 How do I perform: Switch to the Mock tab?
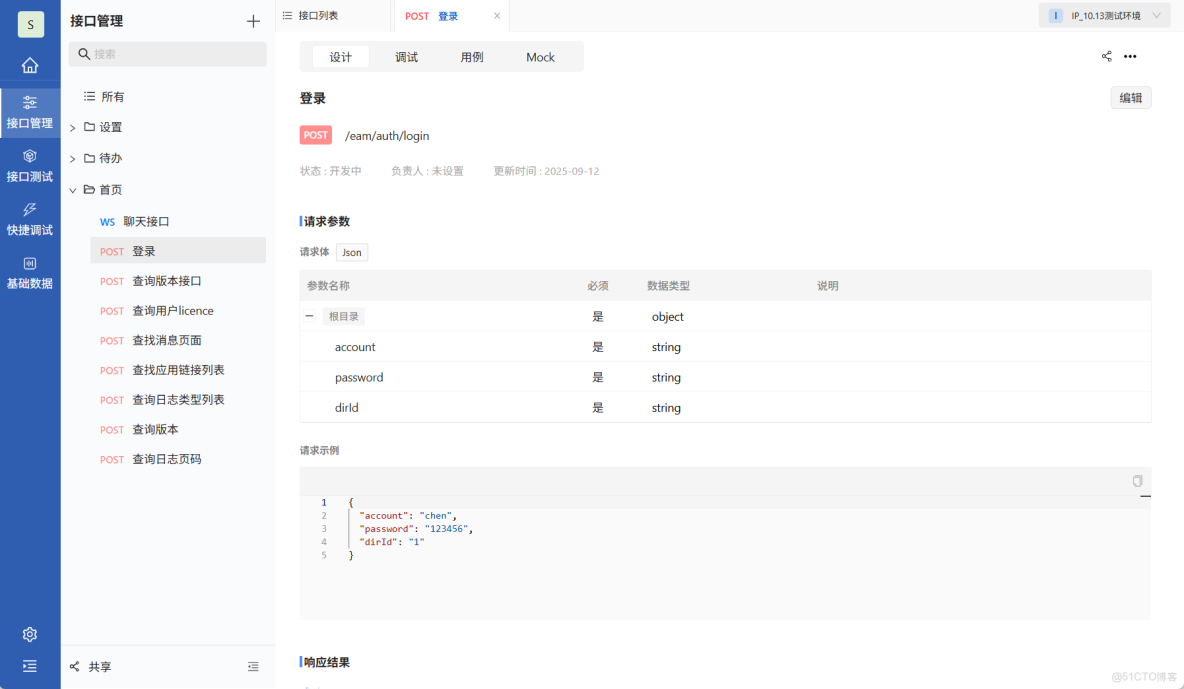[540, 57]
